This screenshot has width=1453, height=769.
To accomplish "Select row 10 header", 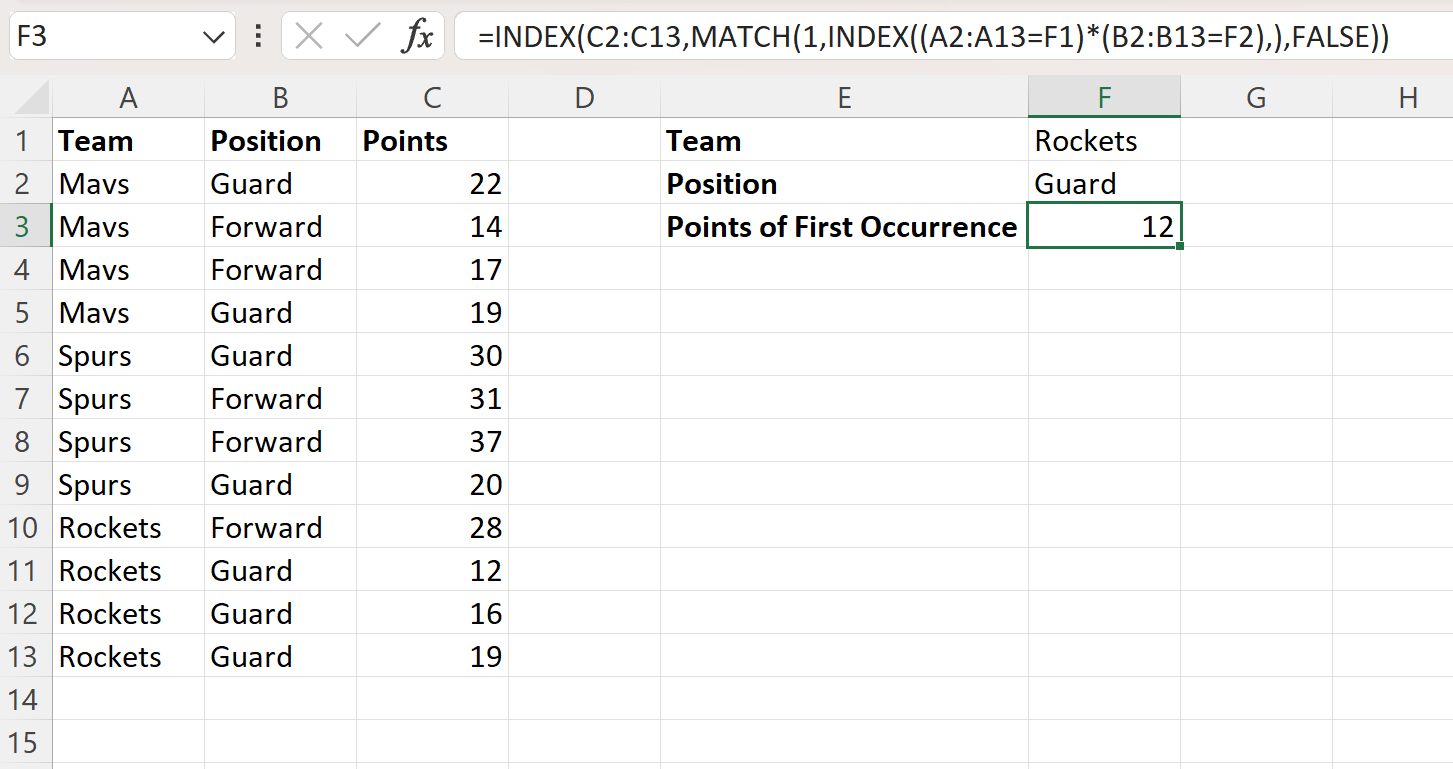I will [25, 527].
